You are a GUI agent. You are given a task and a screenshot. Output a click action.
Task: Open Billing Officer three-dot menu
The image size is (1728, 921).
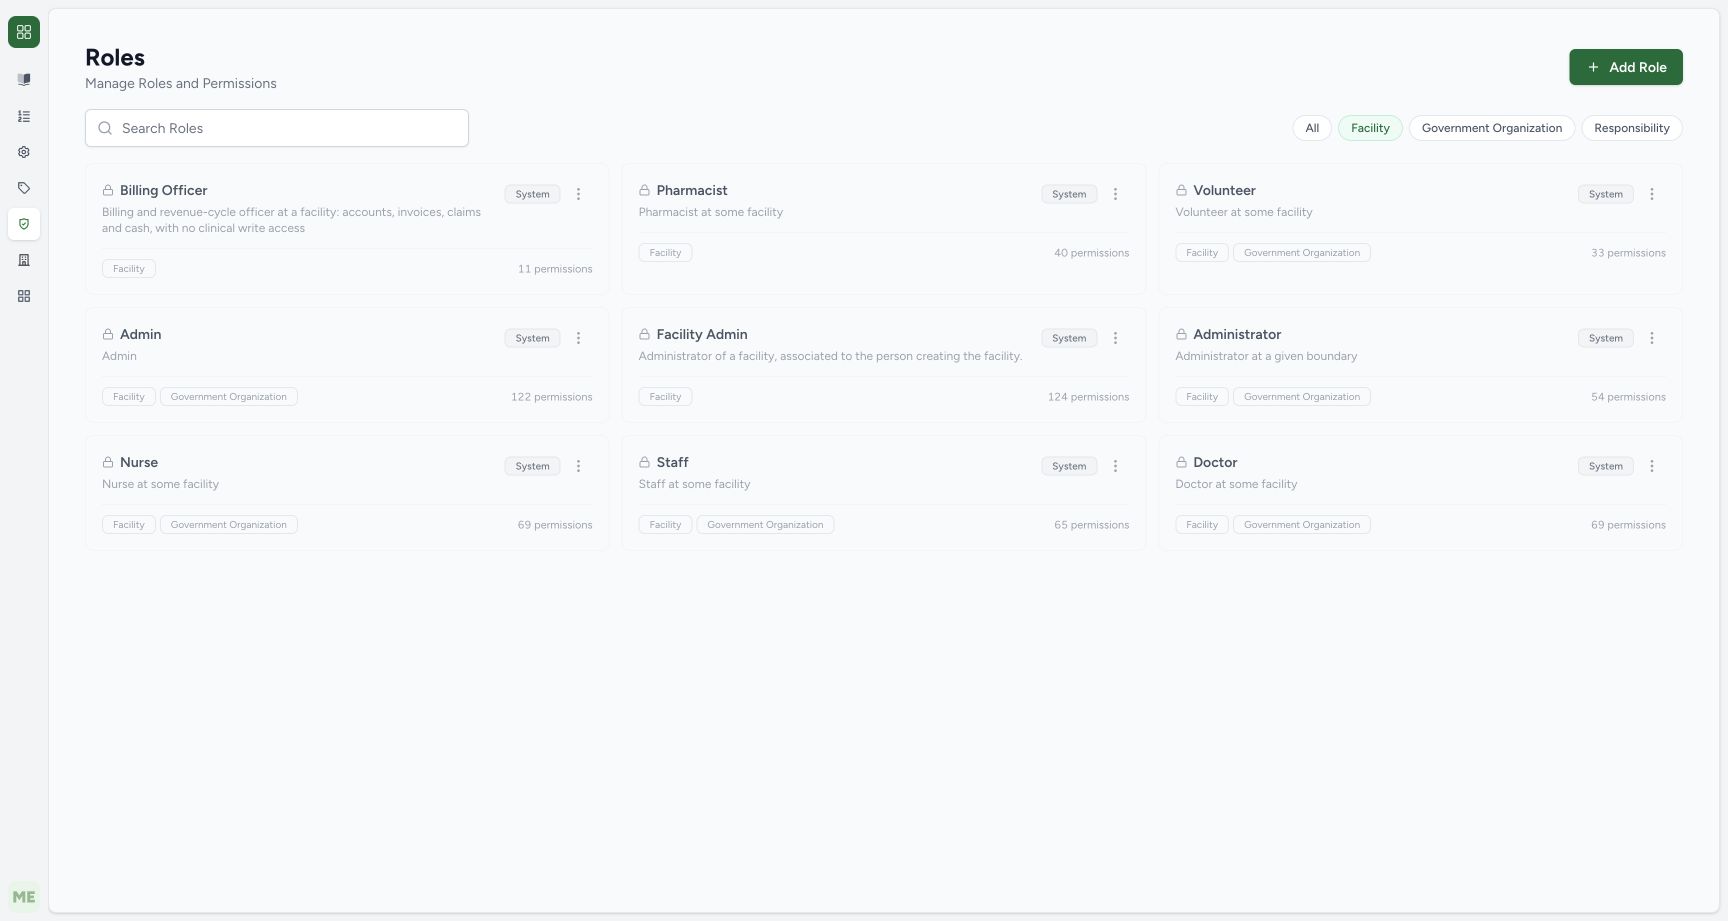coord(578,194)
